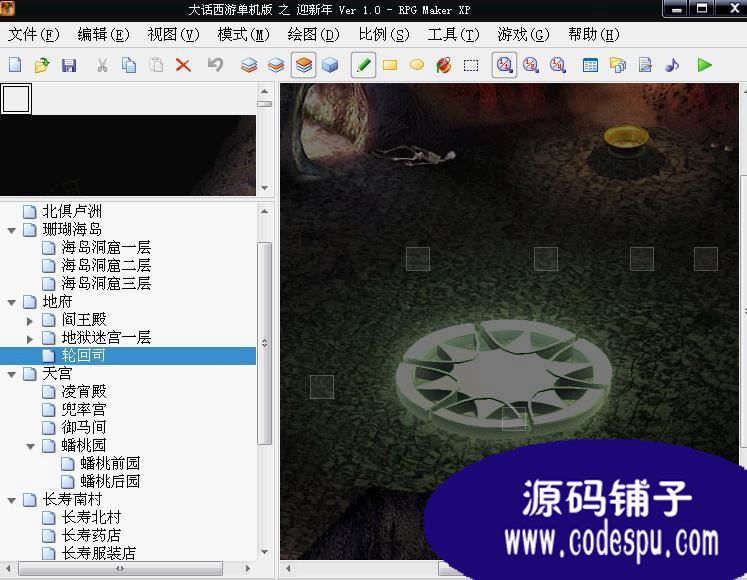This screenshot has width=747, height=580.
Task: Open the 工具(T) menu
Action: (453, 34)
